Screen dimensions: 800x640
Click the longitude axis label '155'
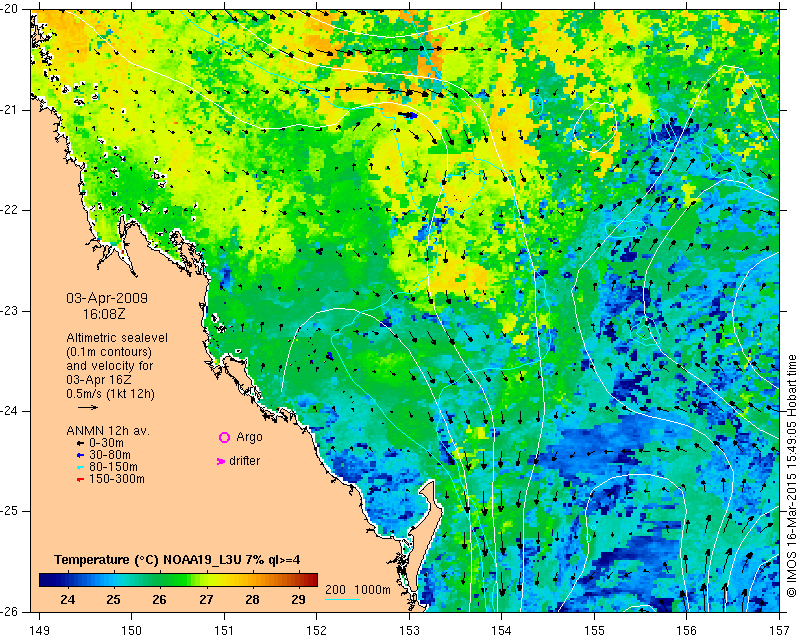tap(594, 631)
